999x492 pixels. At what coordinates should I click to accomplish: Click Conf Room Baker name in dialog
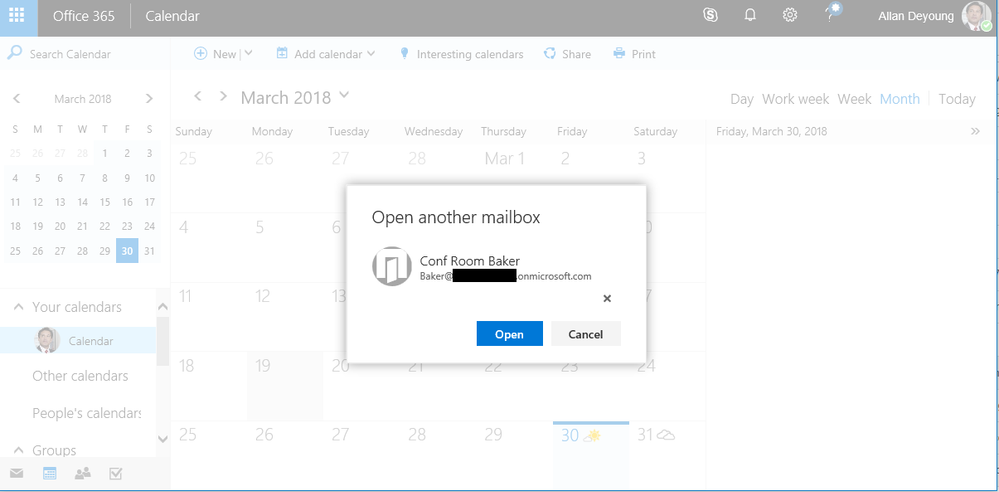470,261
